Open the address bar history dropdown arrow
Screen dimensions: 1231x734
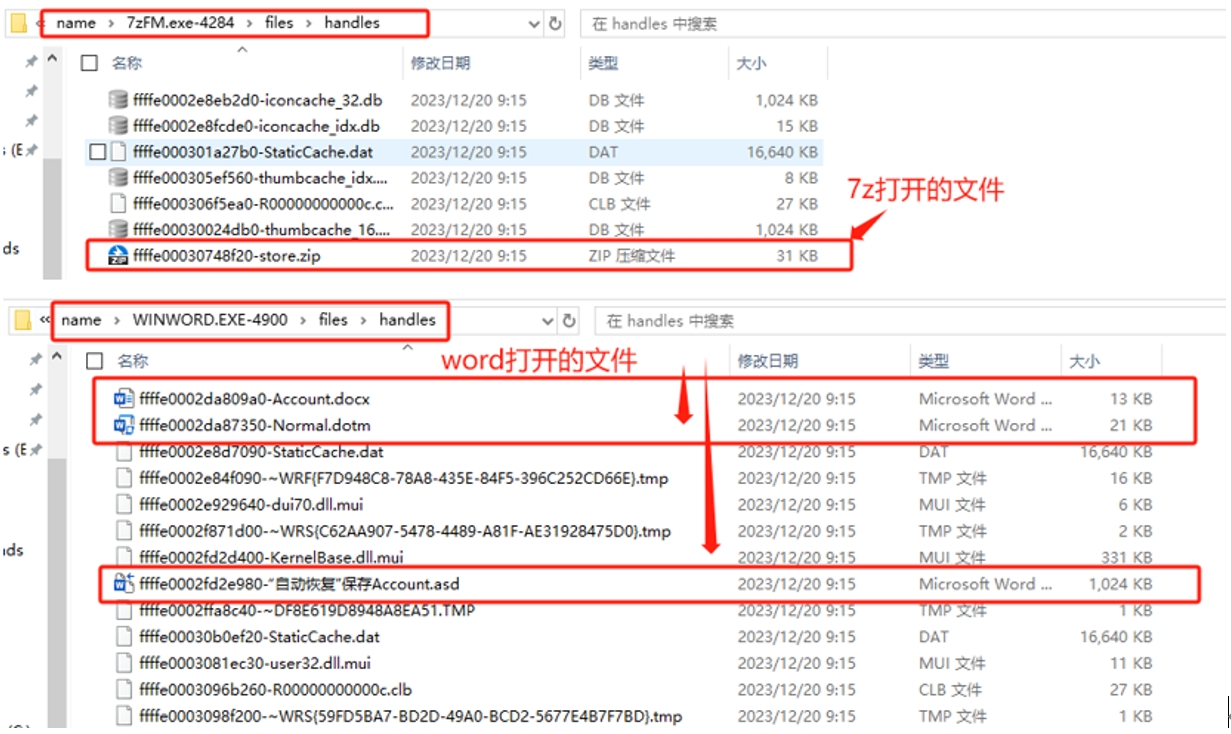[532, 19]
